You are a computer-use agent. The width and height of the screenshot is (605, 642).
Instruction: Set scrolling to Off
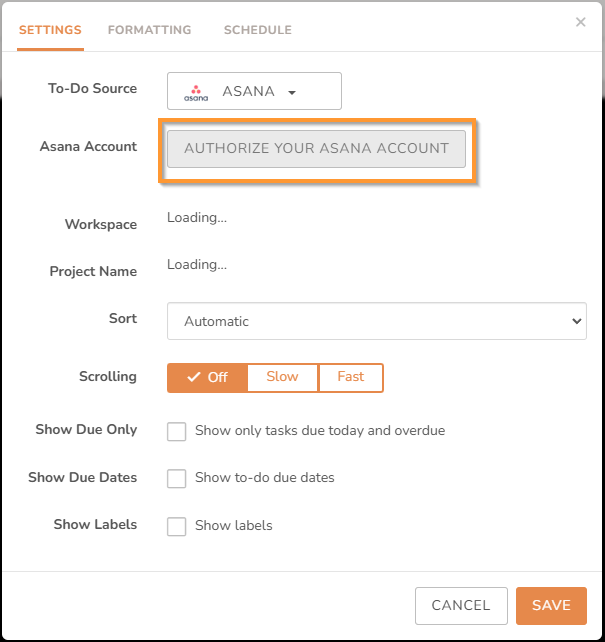tap(207, 378)
